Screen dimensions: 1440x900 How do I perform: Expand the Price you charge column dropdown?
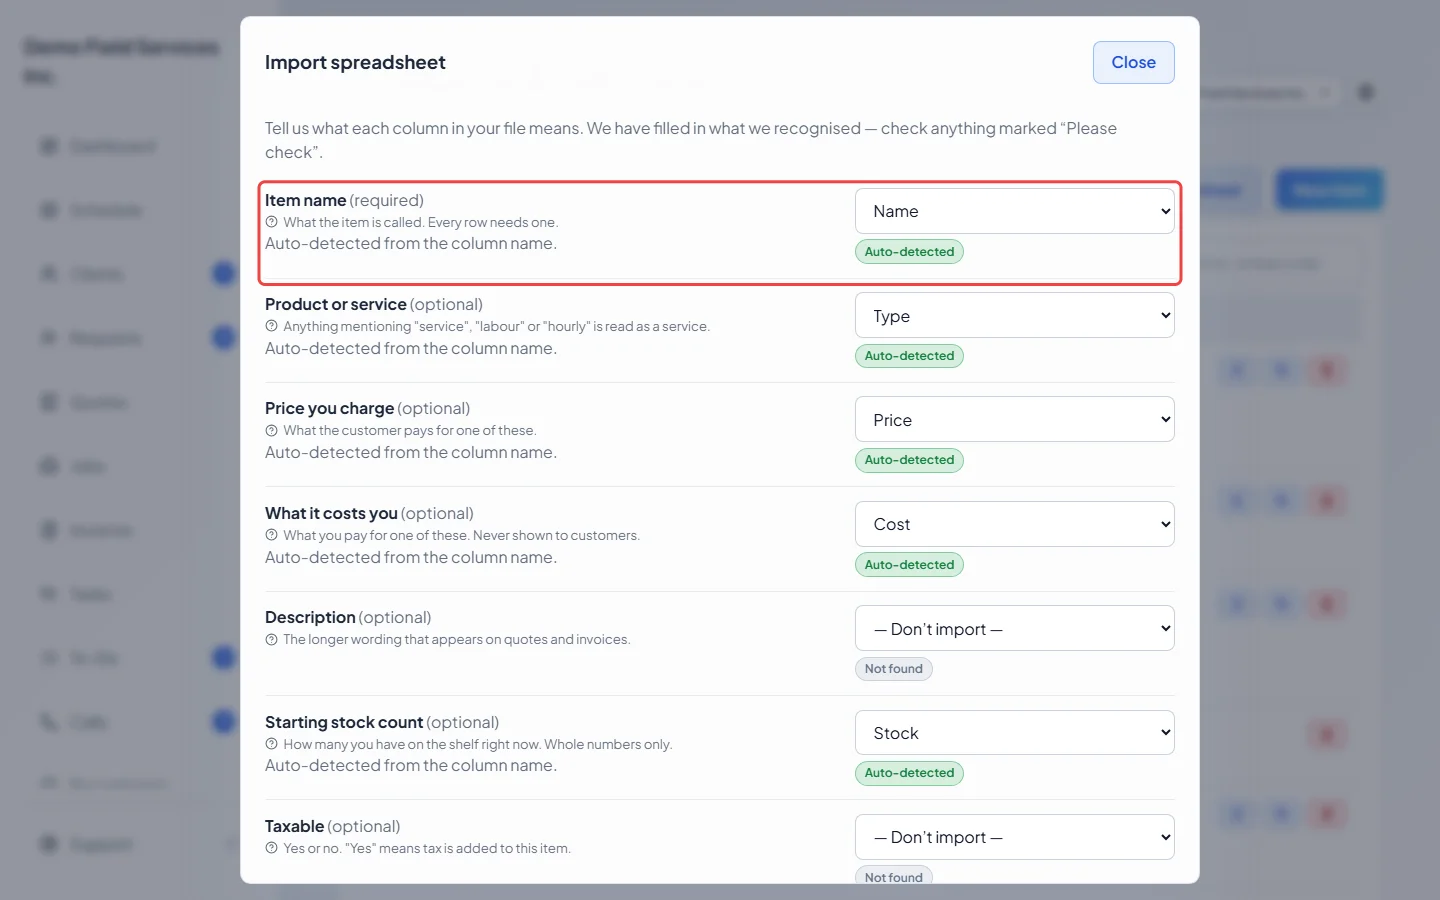coord(1014,420)
